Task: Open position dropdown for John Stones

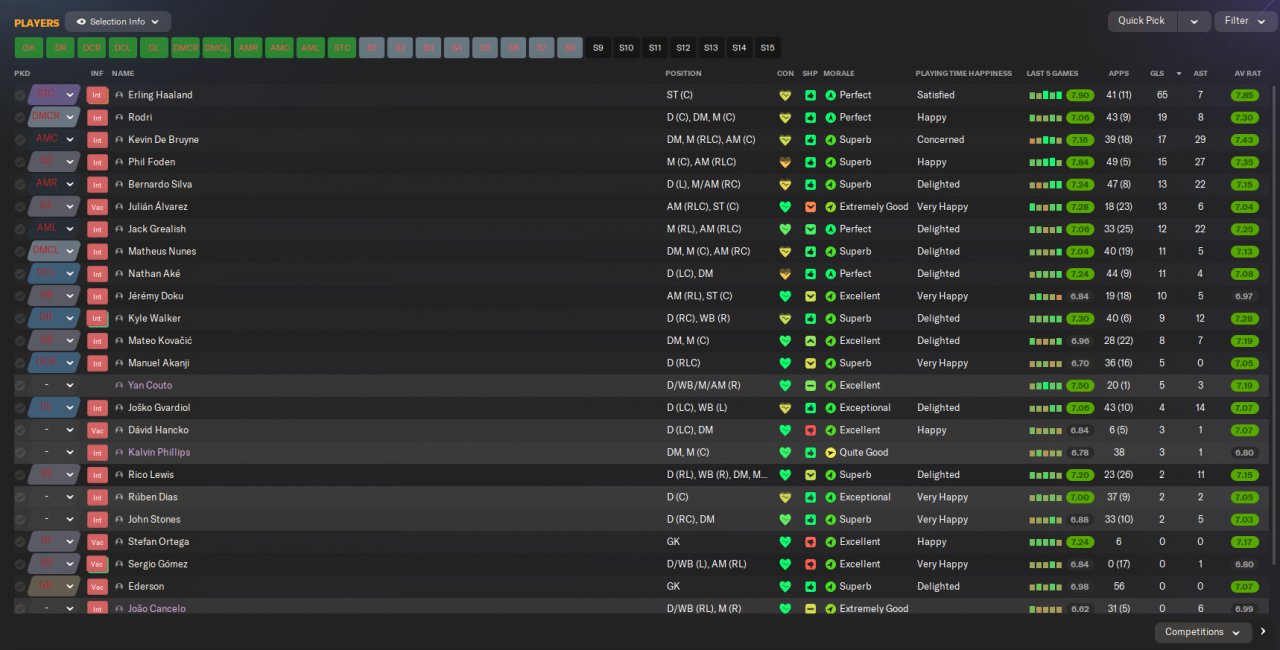Action: pos(54,520)
